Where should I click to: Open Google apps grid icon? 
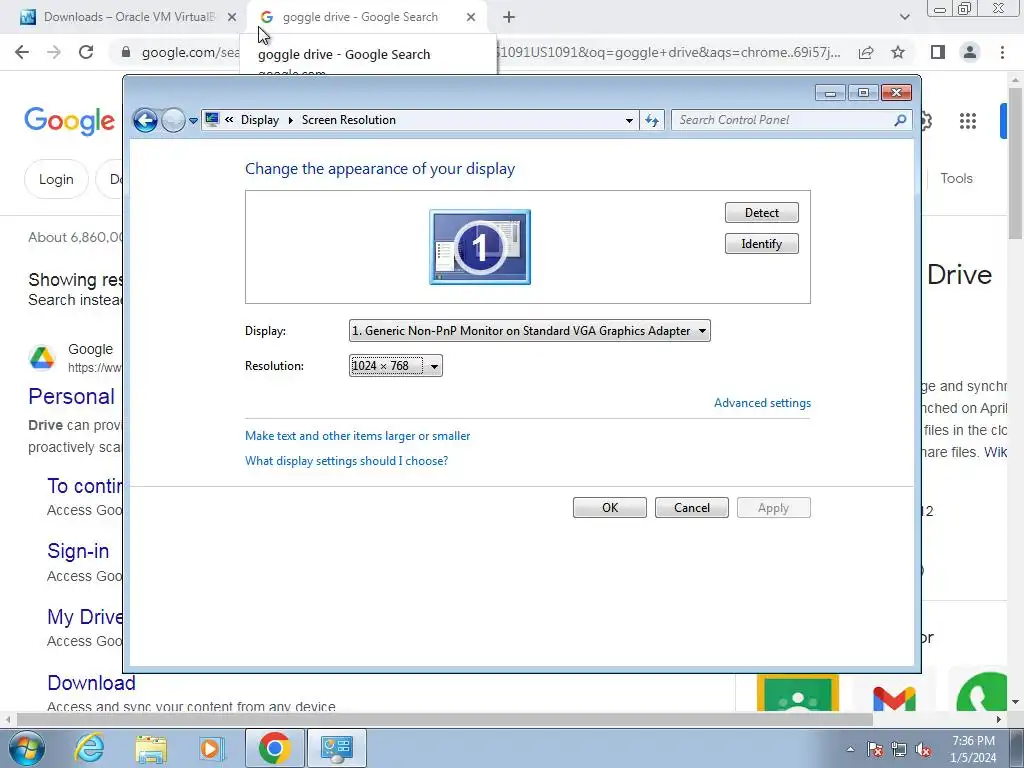click(x=968, y=121)
